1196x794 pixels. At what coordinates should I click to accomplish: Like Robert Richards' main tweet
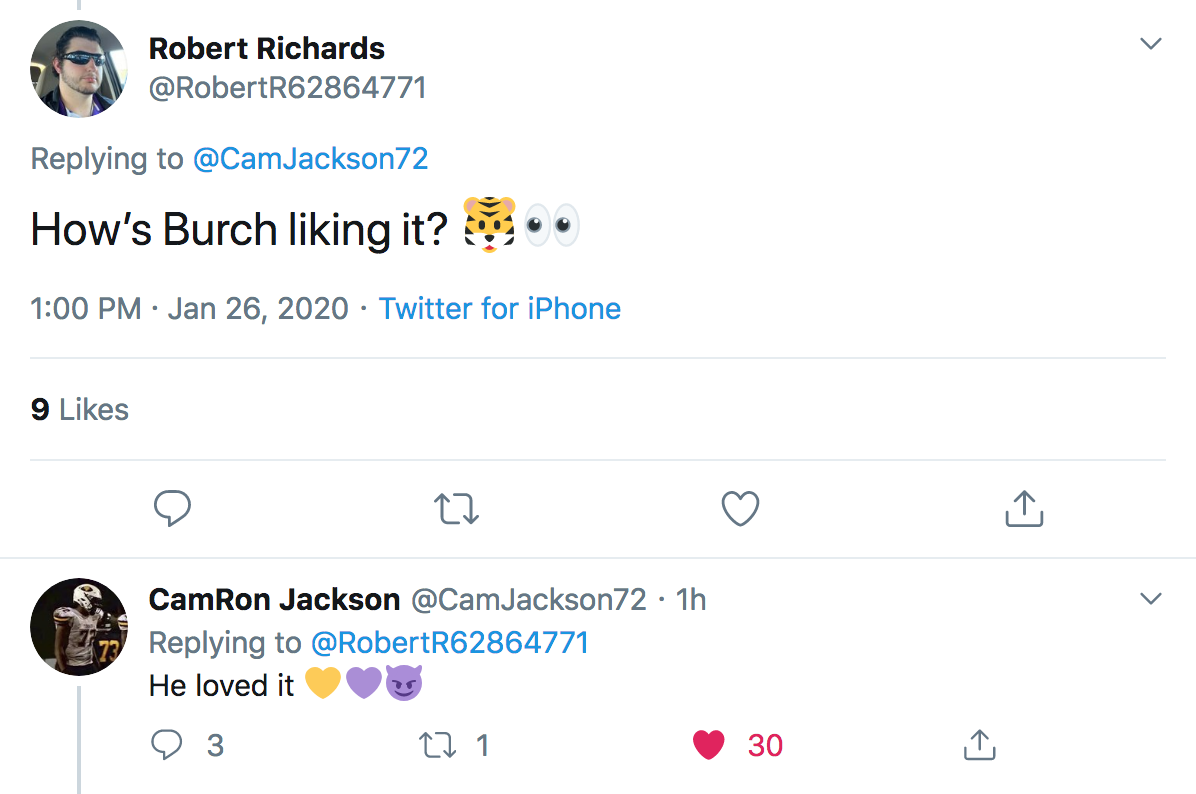tap(740, 509)
